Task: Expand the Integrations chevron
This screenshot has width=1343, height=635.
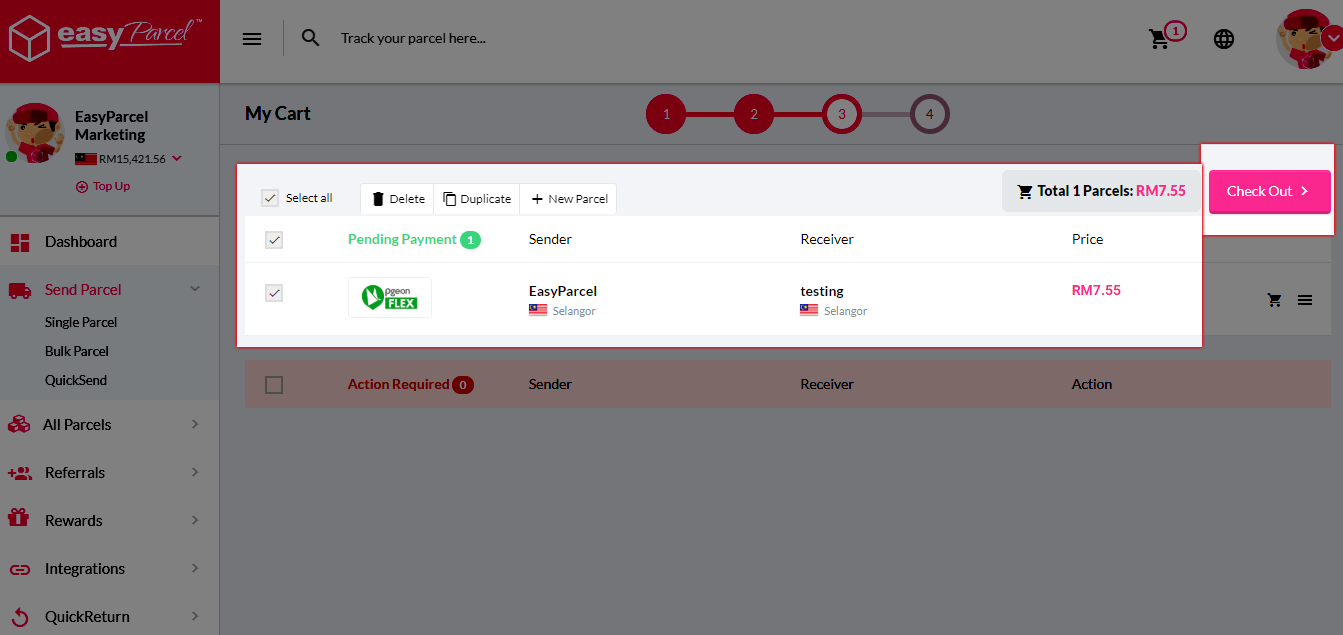Action: point(195,568)
